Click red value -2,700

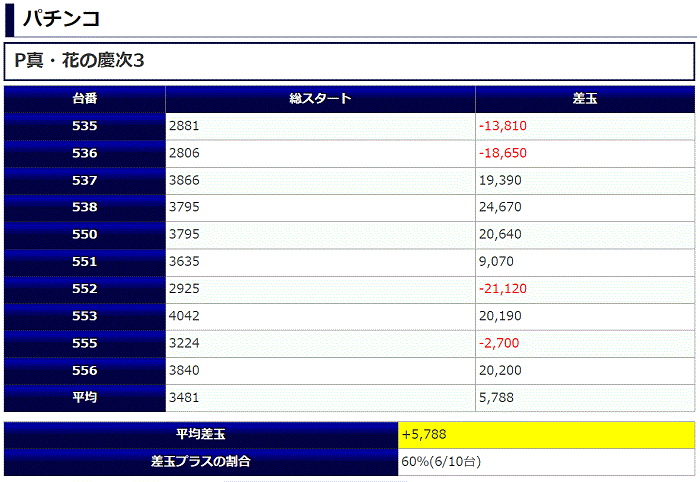pos(499,343)
